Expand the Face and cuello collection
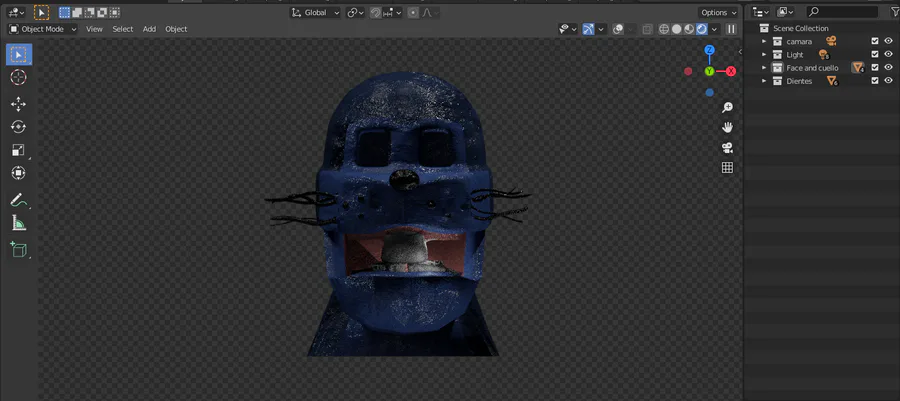900x401 pixels. [x=764, y=68]
